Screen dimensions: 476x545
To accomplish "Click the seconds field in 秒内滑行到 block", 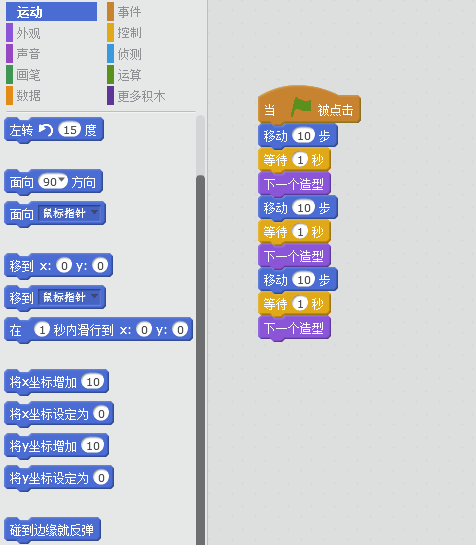I will 42,330.
